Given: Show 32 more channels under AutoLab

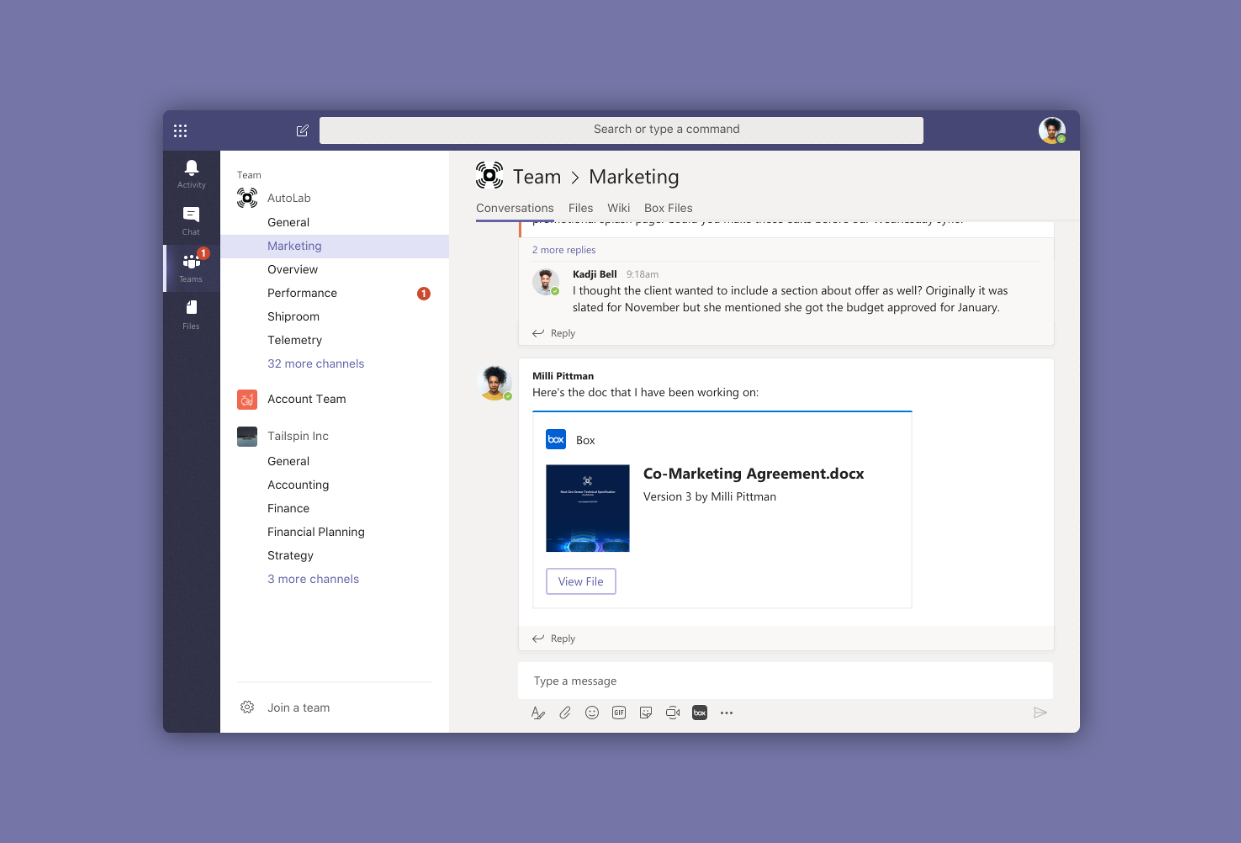Looking at the screenshot, I should [316, 363].
